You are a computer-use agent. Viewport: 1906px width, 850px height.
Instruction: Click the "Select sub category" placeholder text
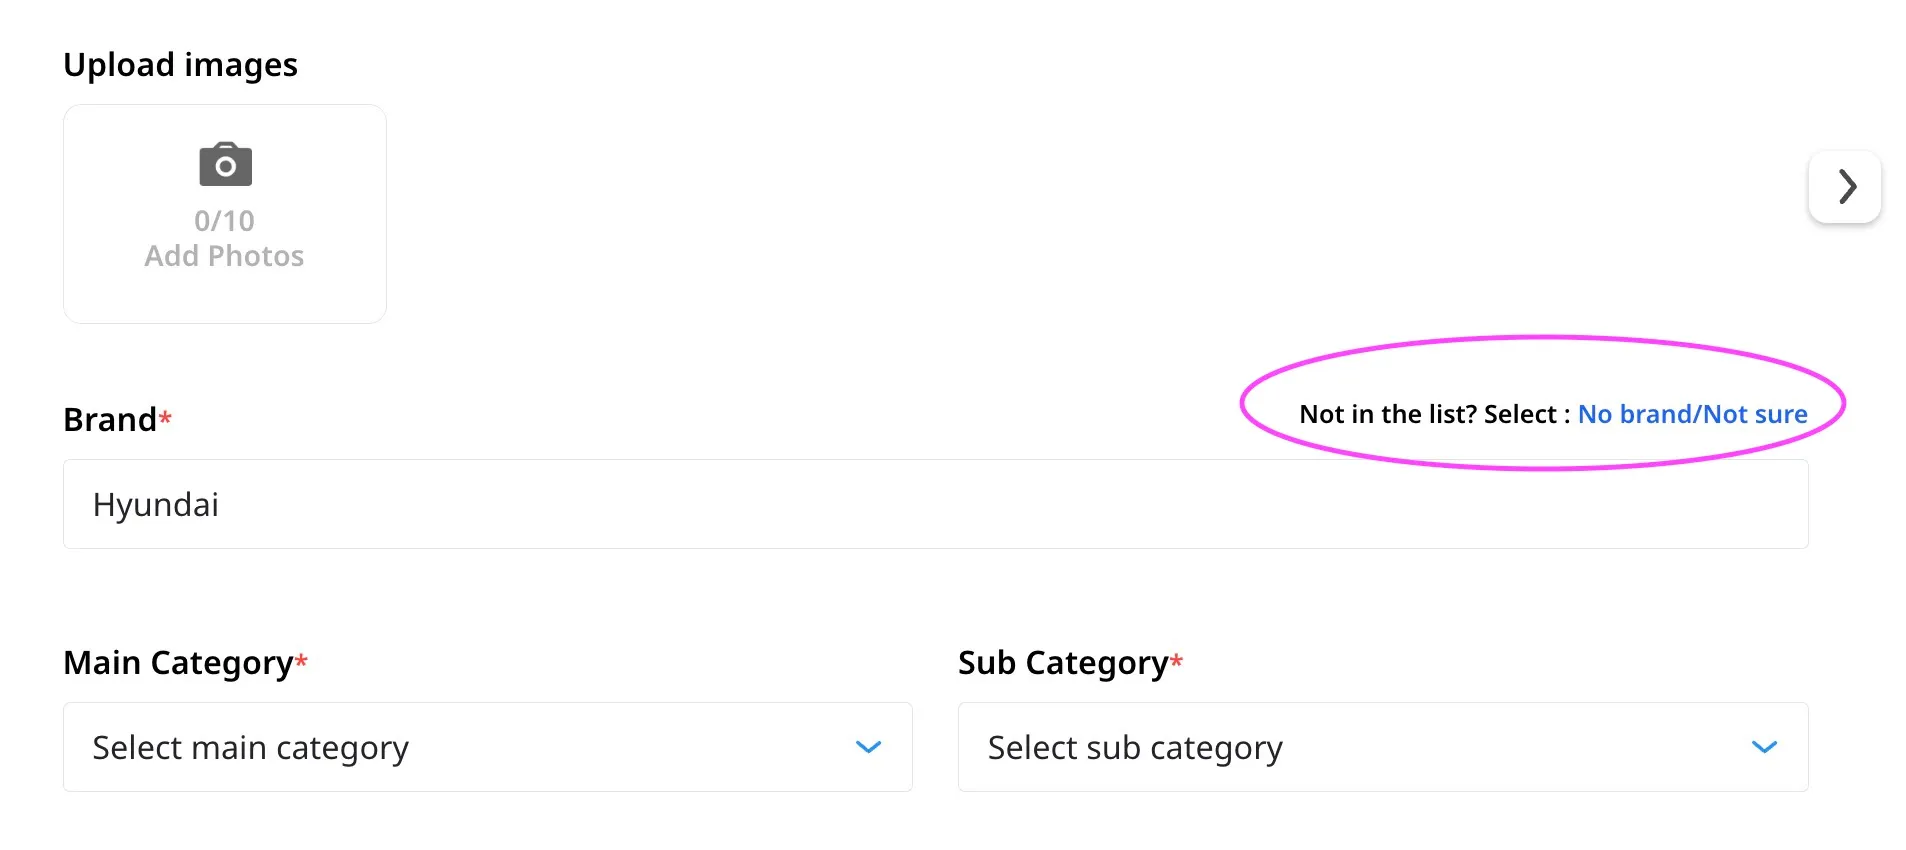click(x=1135, y=748)
